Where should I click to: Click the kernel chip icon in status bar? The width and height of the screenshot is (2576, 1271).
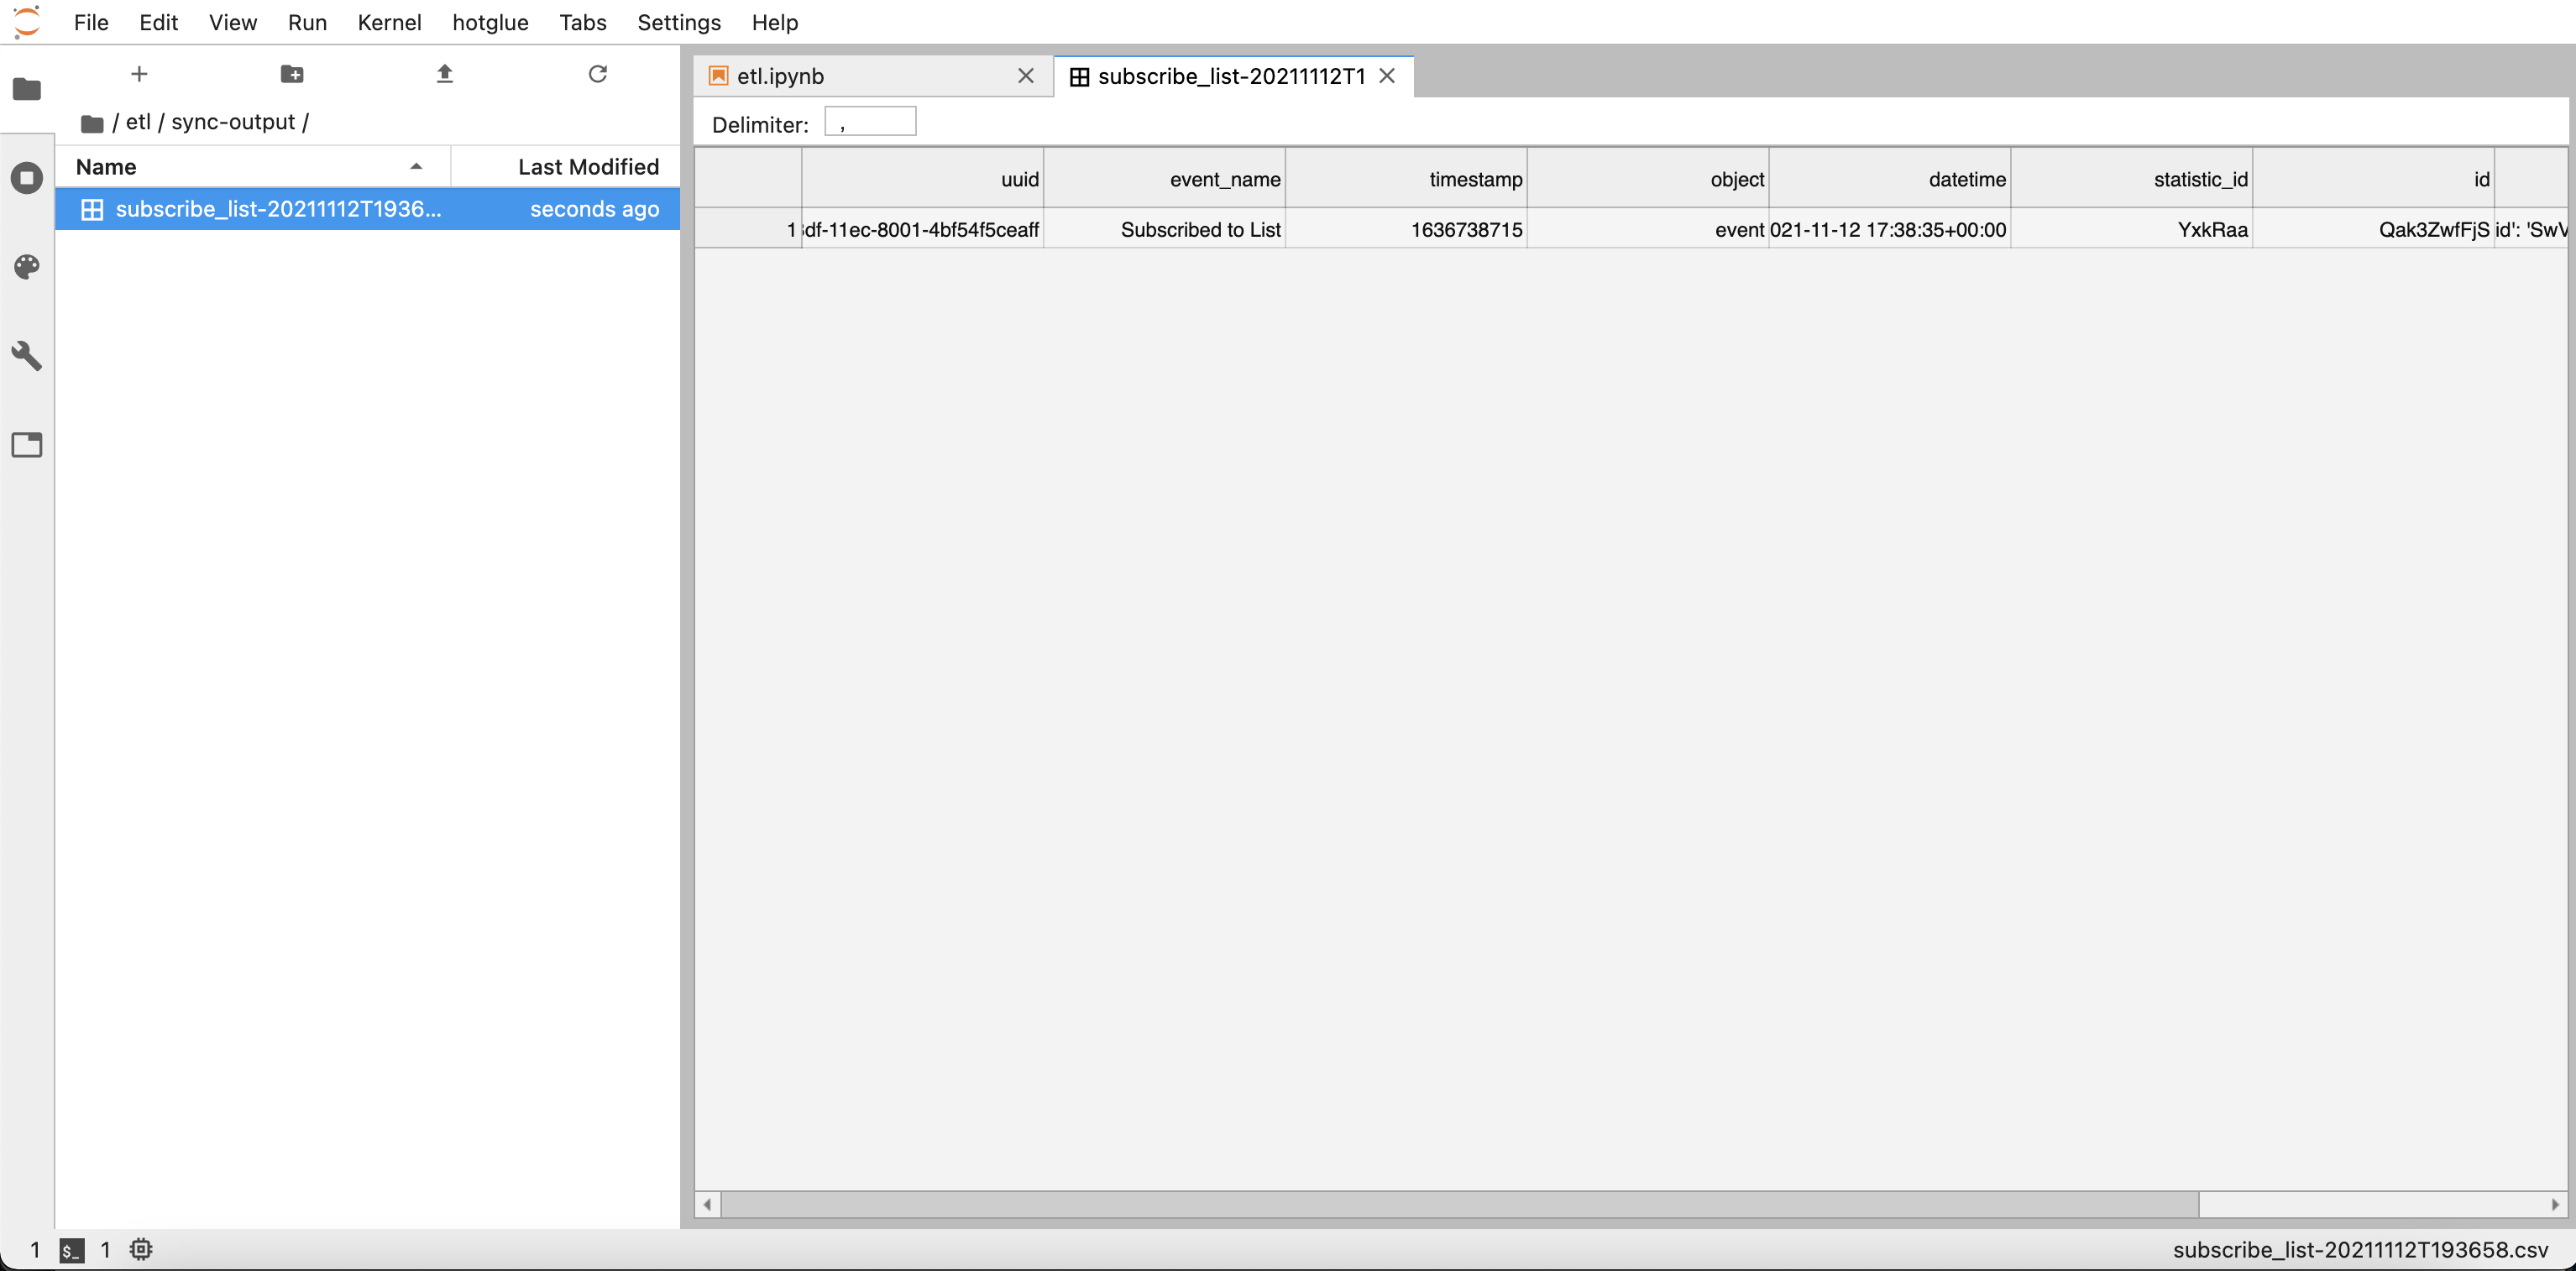point(141,1249)
